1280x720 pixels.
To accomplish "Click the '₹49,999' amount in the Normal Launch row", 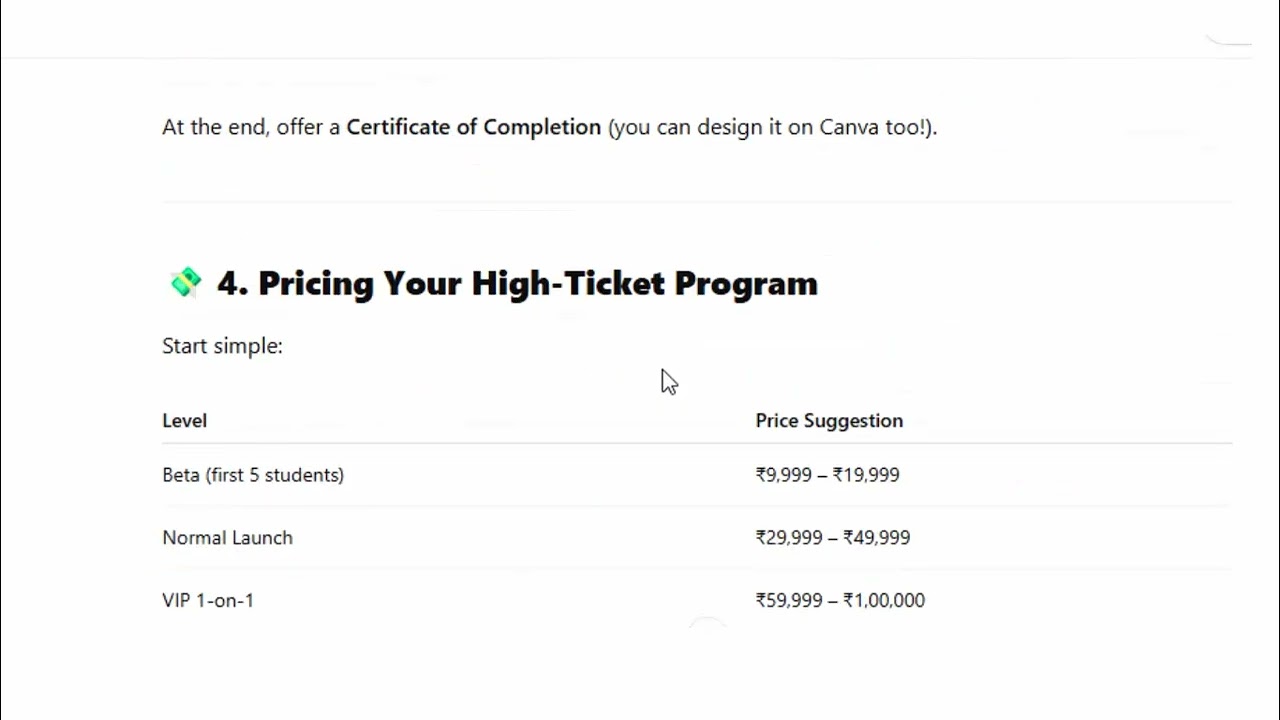I will click(x=877, y=538).
